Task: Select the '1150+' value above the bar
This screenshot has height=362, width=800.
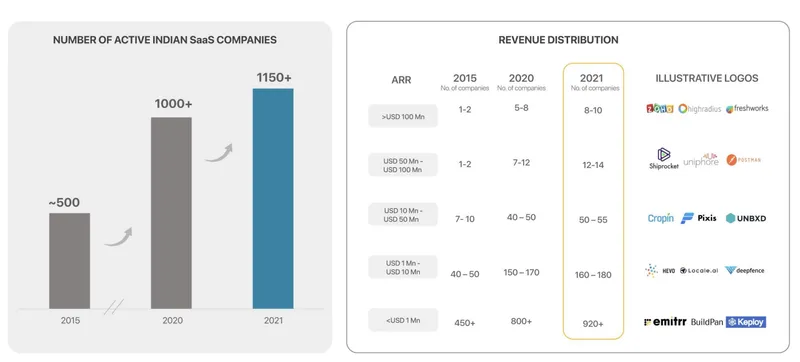Action: [x=274, y=77]
